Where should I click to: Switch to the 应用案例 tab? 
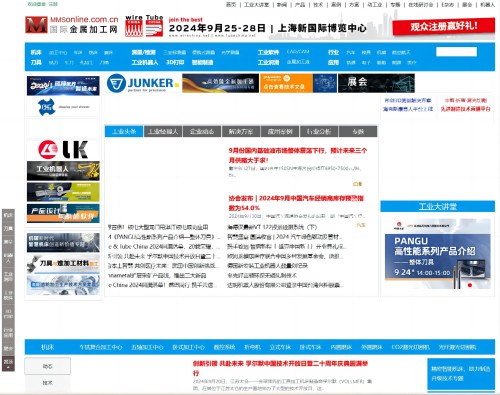(280, 131)
